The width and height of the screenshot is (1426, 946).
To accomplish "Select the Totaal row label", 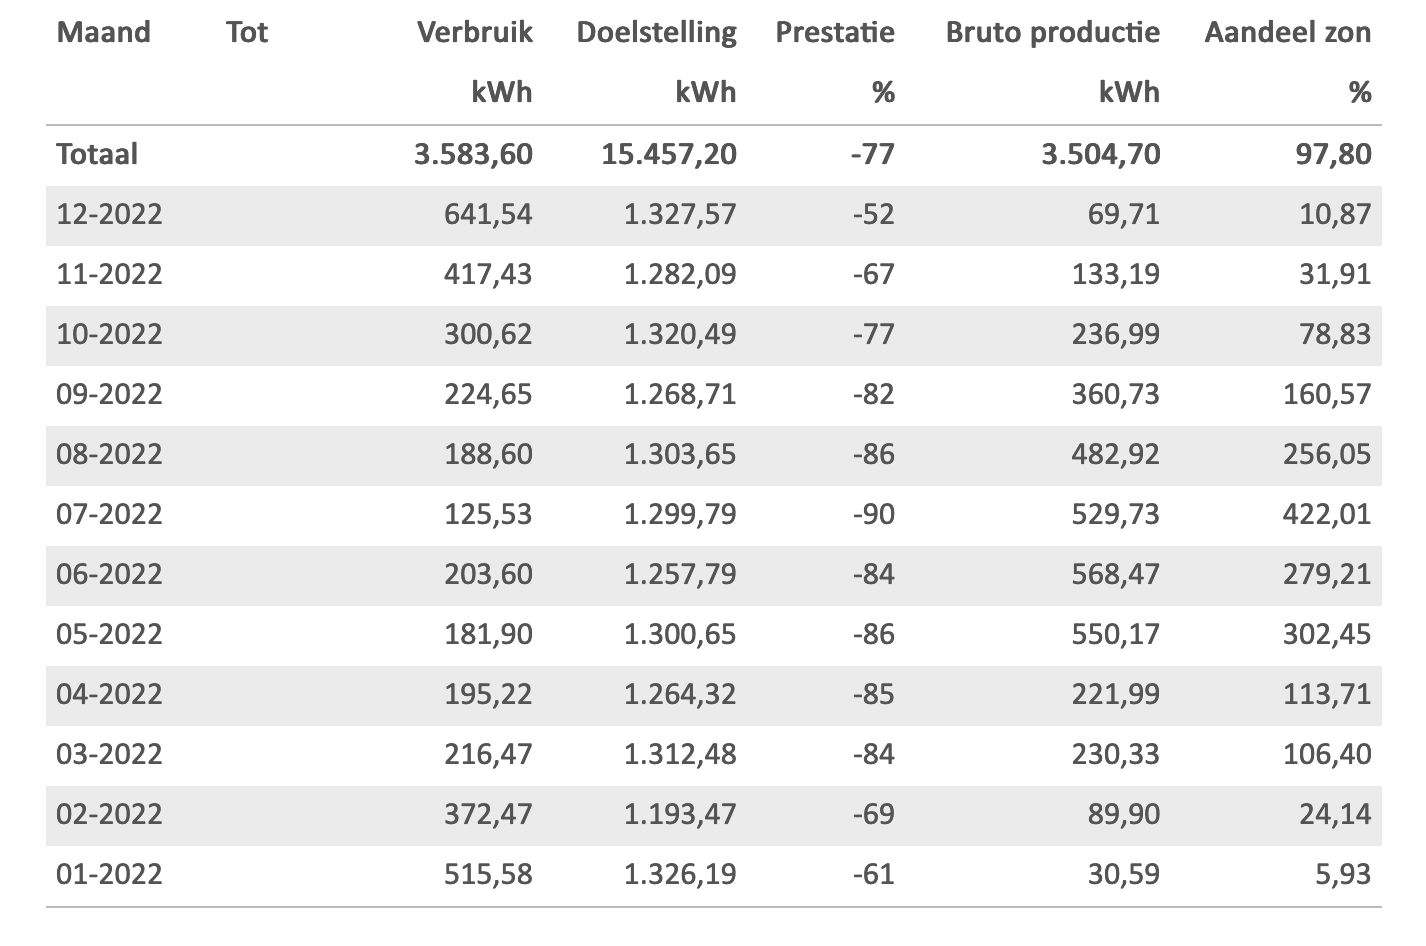I will [x=97, y=154].
